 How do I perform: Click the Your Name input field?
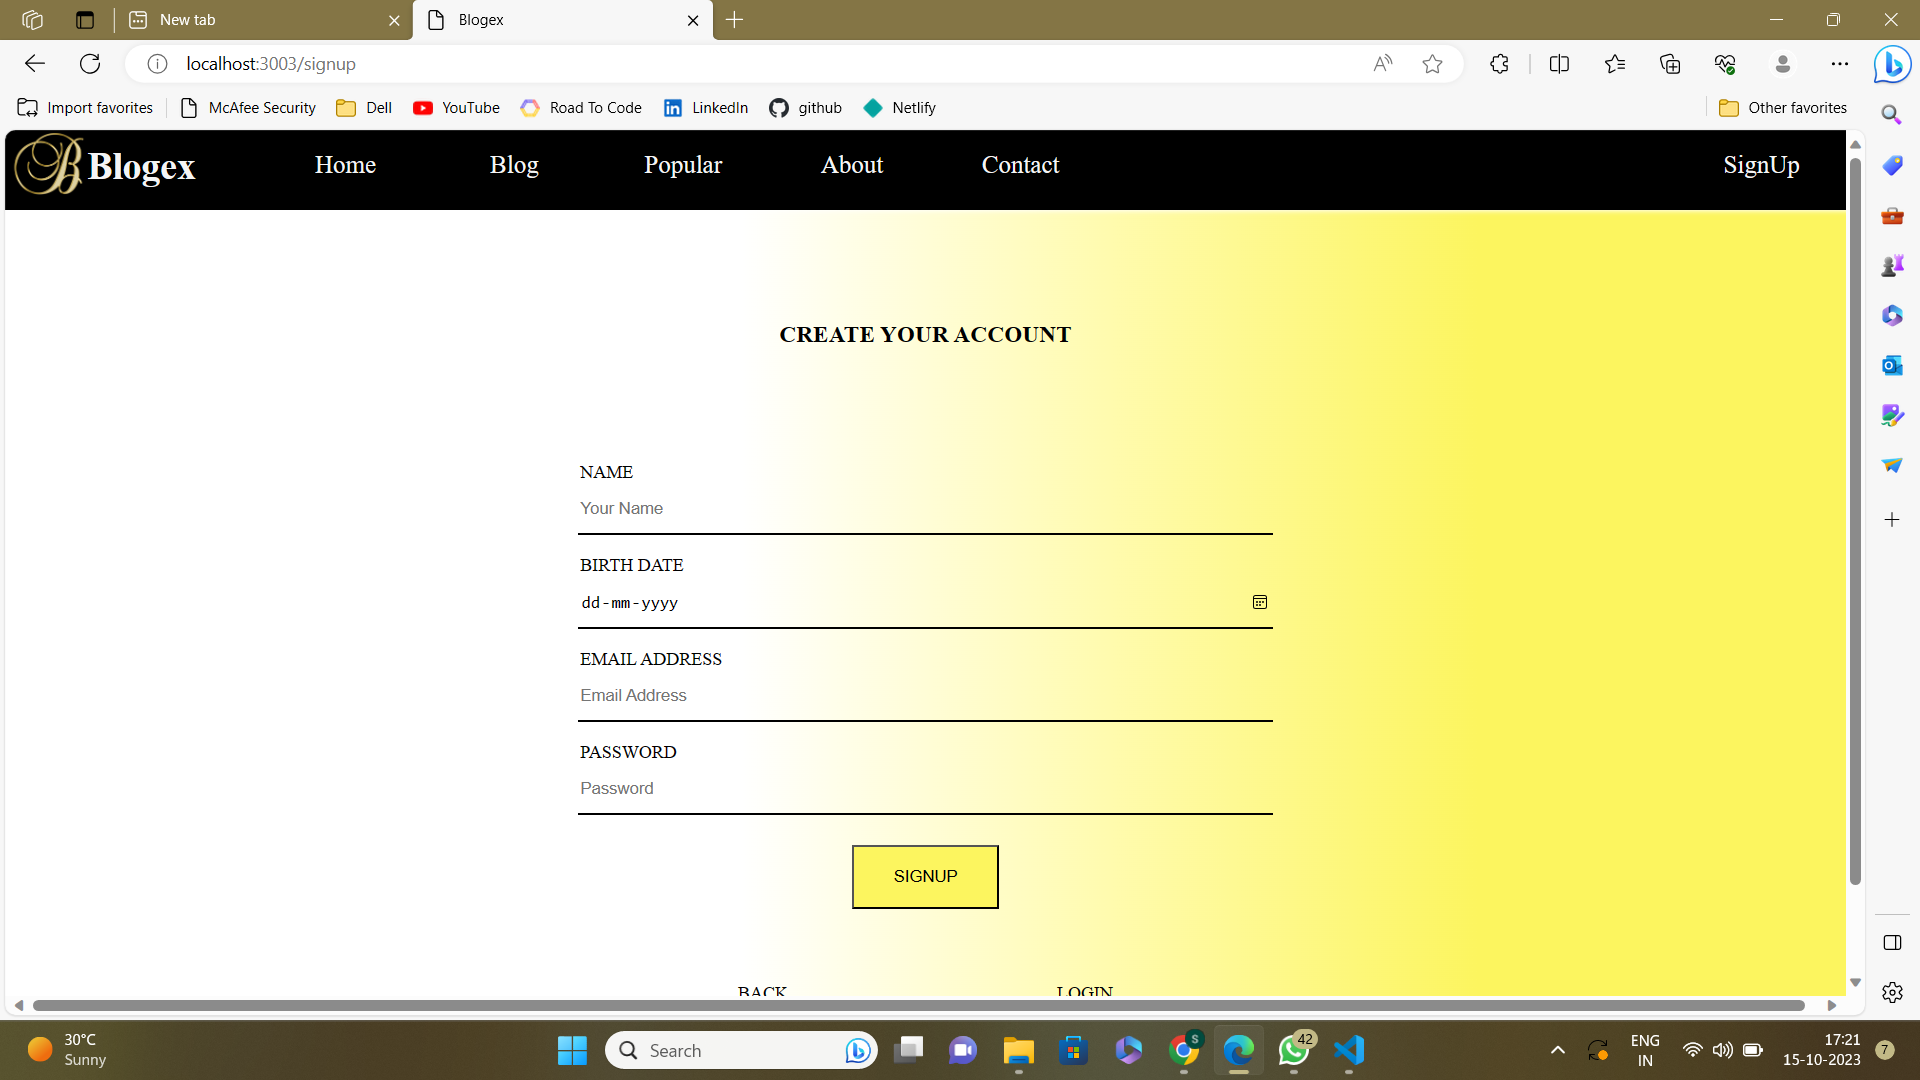tap(924, 509)
